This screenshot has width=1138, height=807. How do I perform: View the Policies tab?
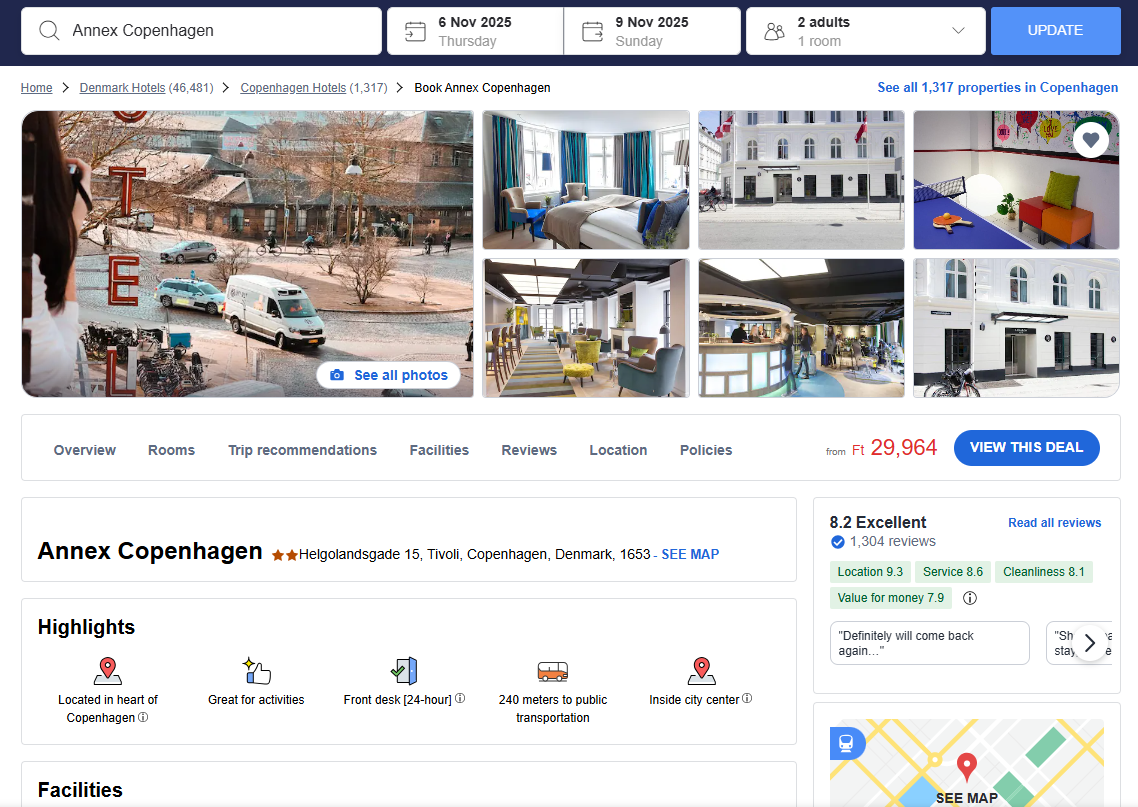click(706, 450)
